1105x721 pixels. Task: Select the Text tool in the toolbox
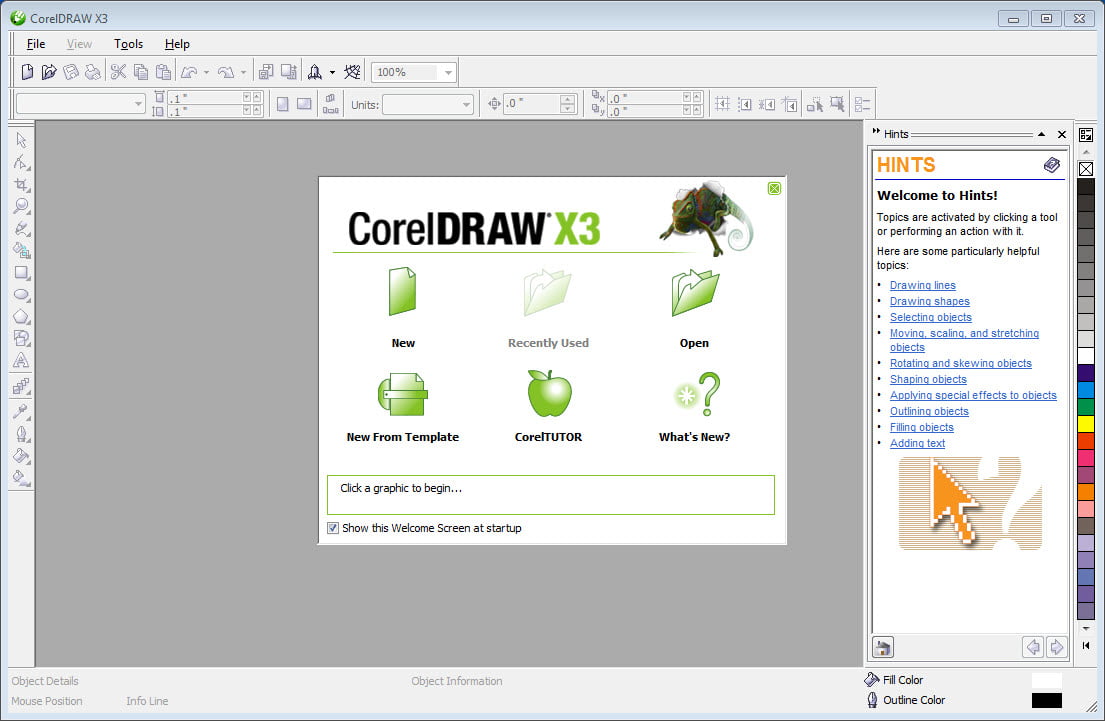pyautogui.click(x=21, y=361)
